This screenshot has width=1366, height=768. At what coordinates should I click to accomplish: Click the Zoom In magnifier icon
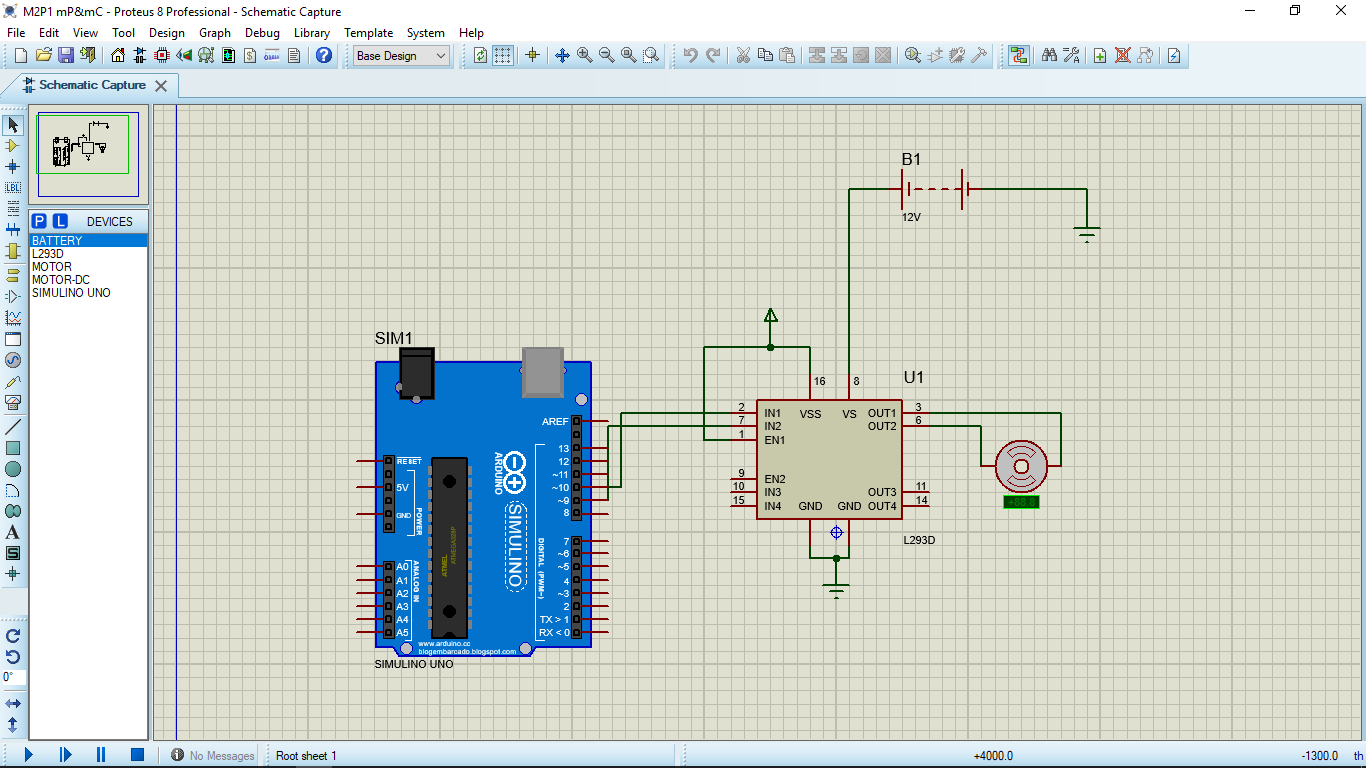(584, 56)
